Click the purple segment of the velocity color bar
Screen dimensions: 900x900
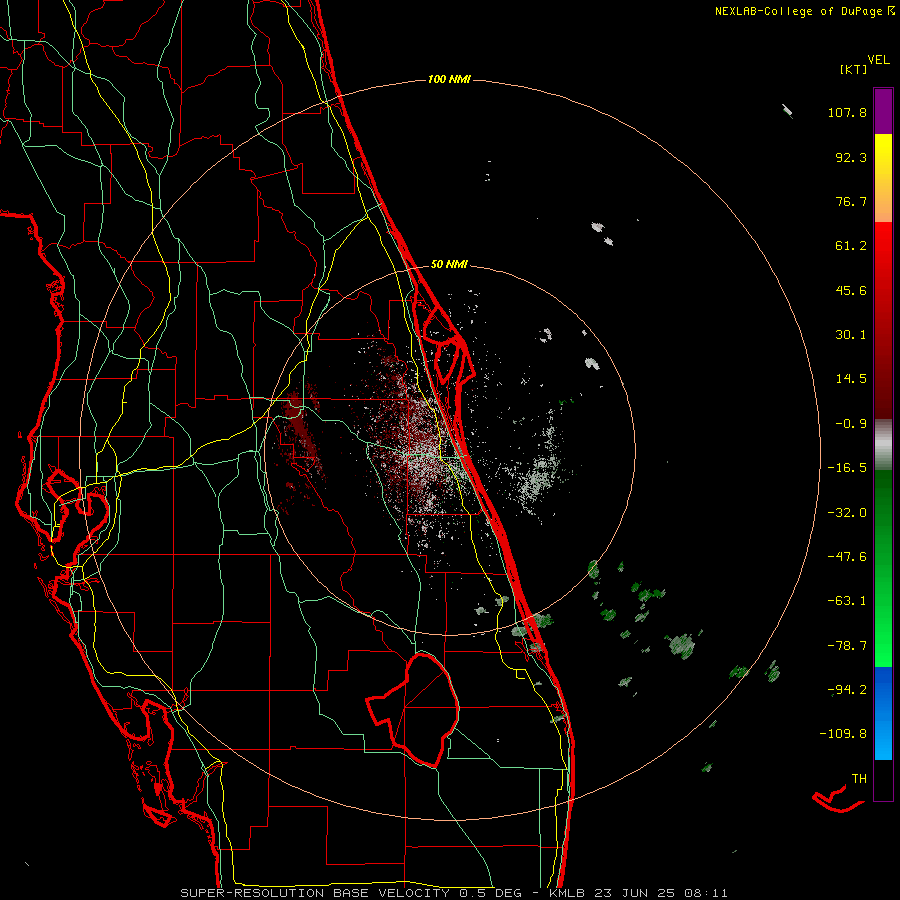point(883,111)
